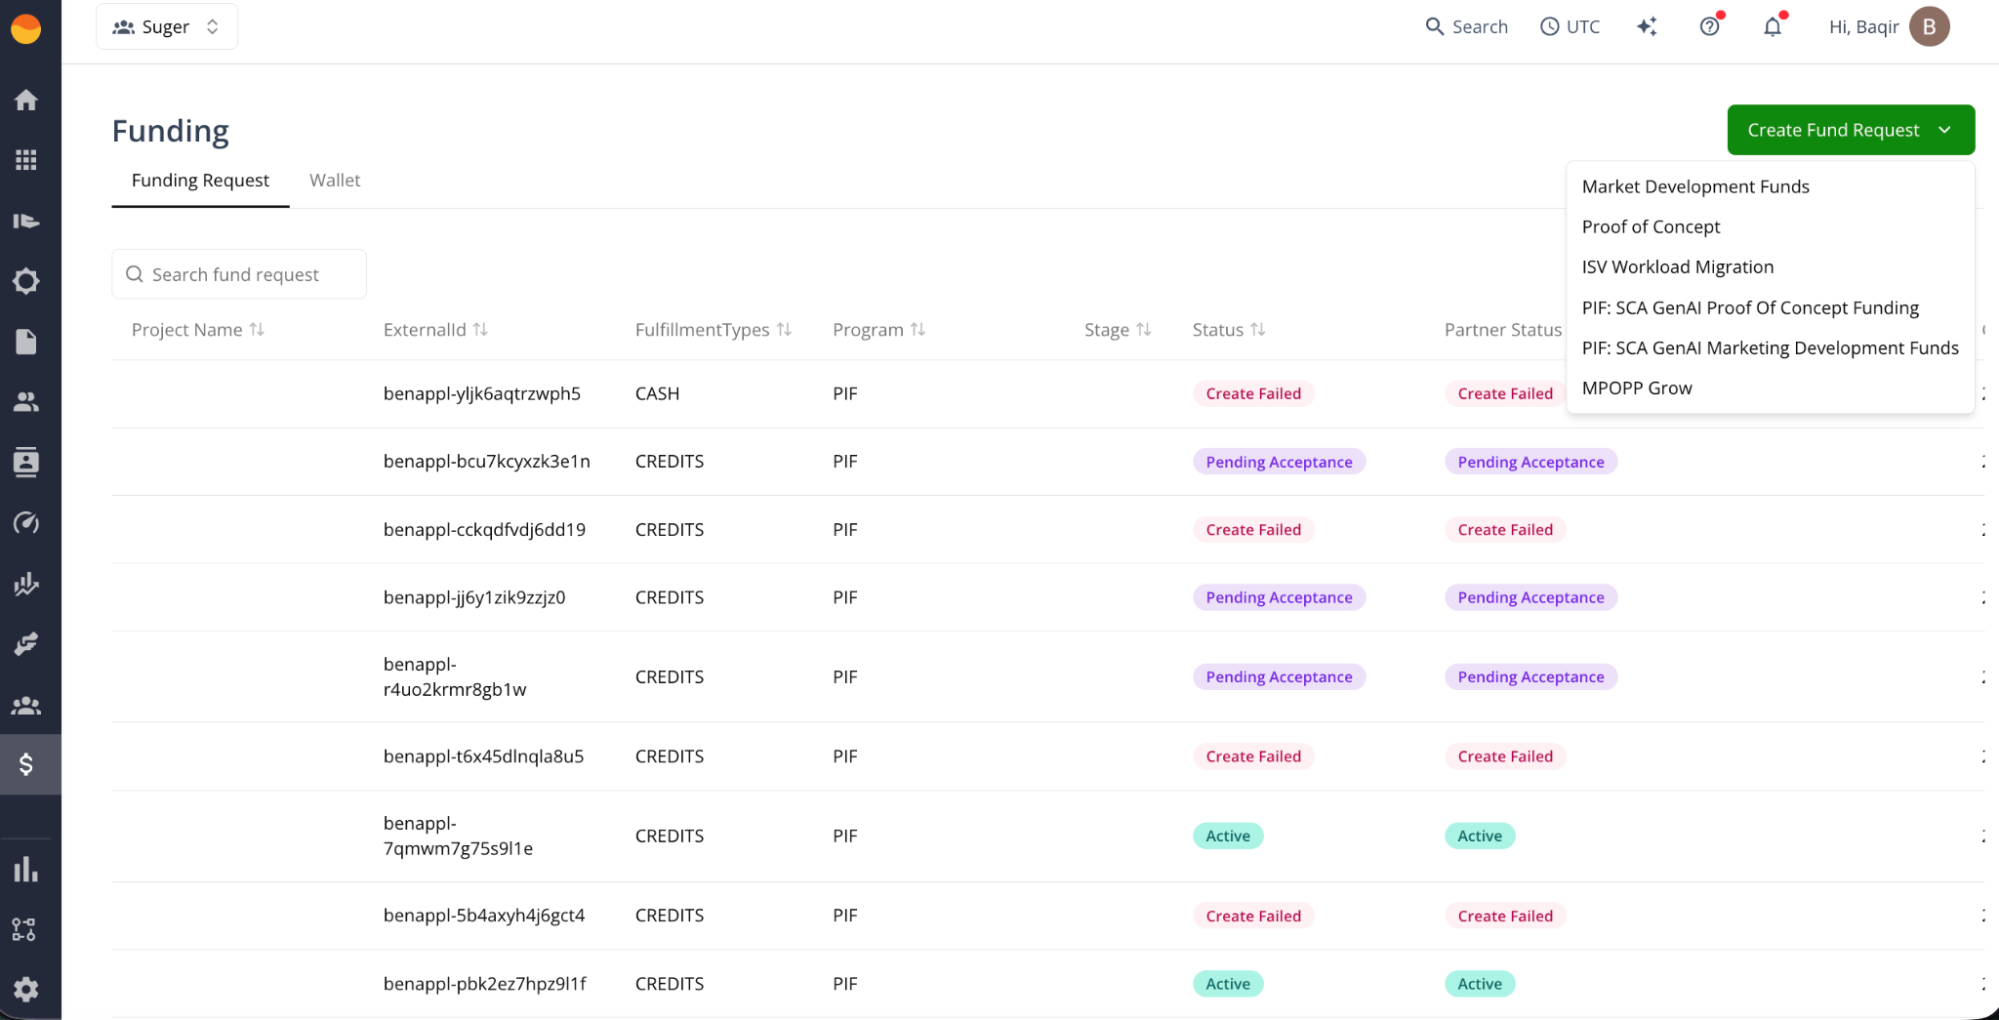The image size is (1999, 1020).
Task: Select Proof of Concept from the menu
Action: (1650, 226)
